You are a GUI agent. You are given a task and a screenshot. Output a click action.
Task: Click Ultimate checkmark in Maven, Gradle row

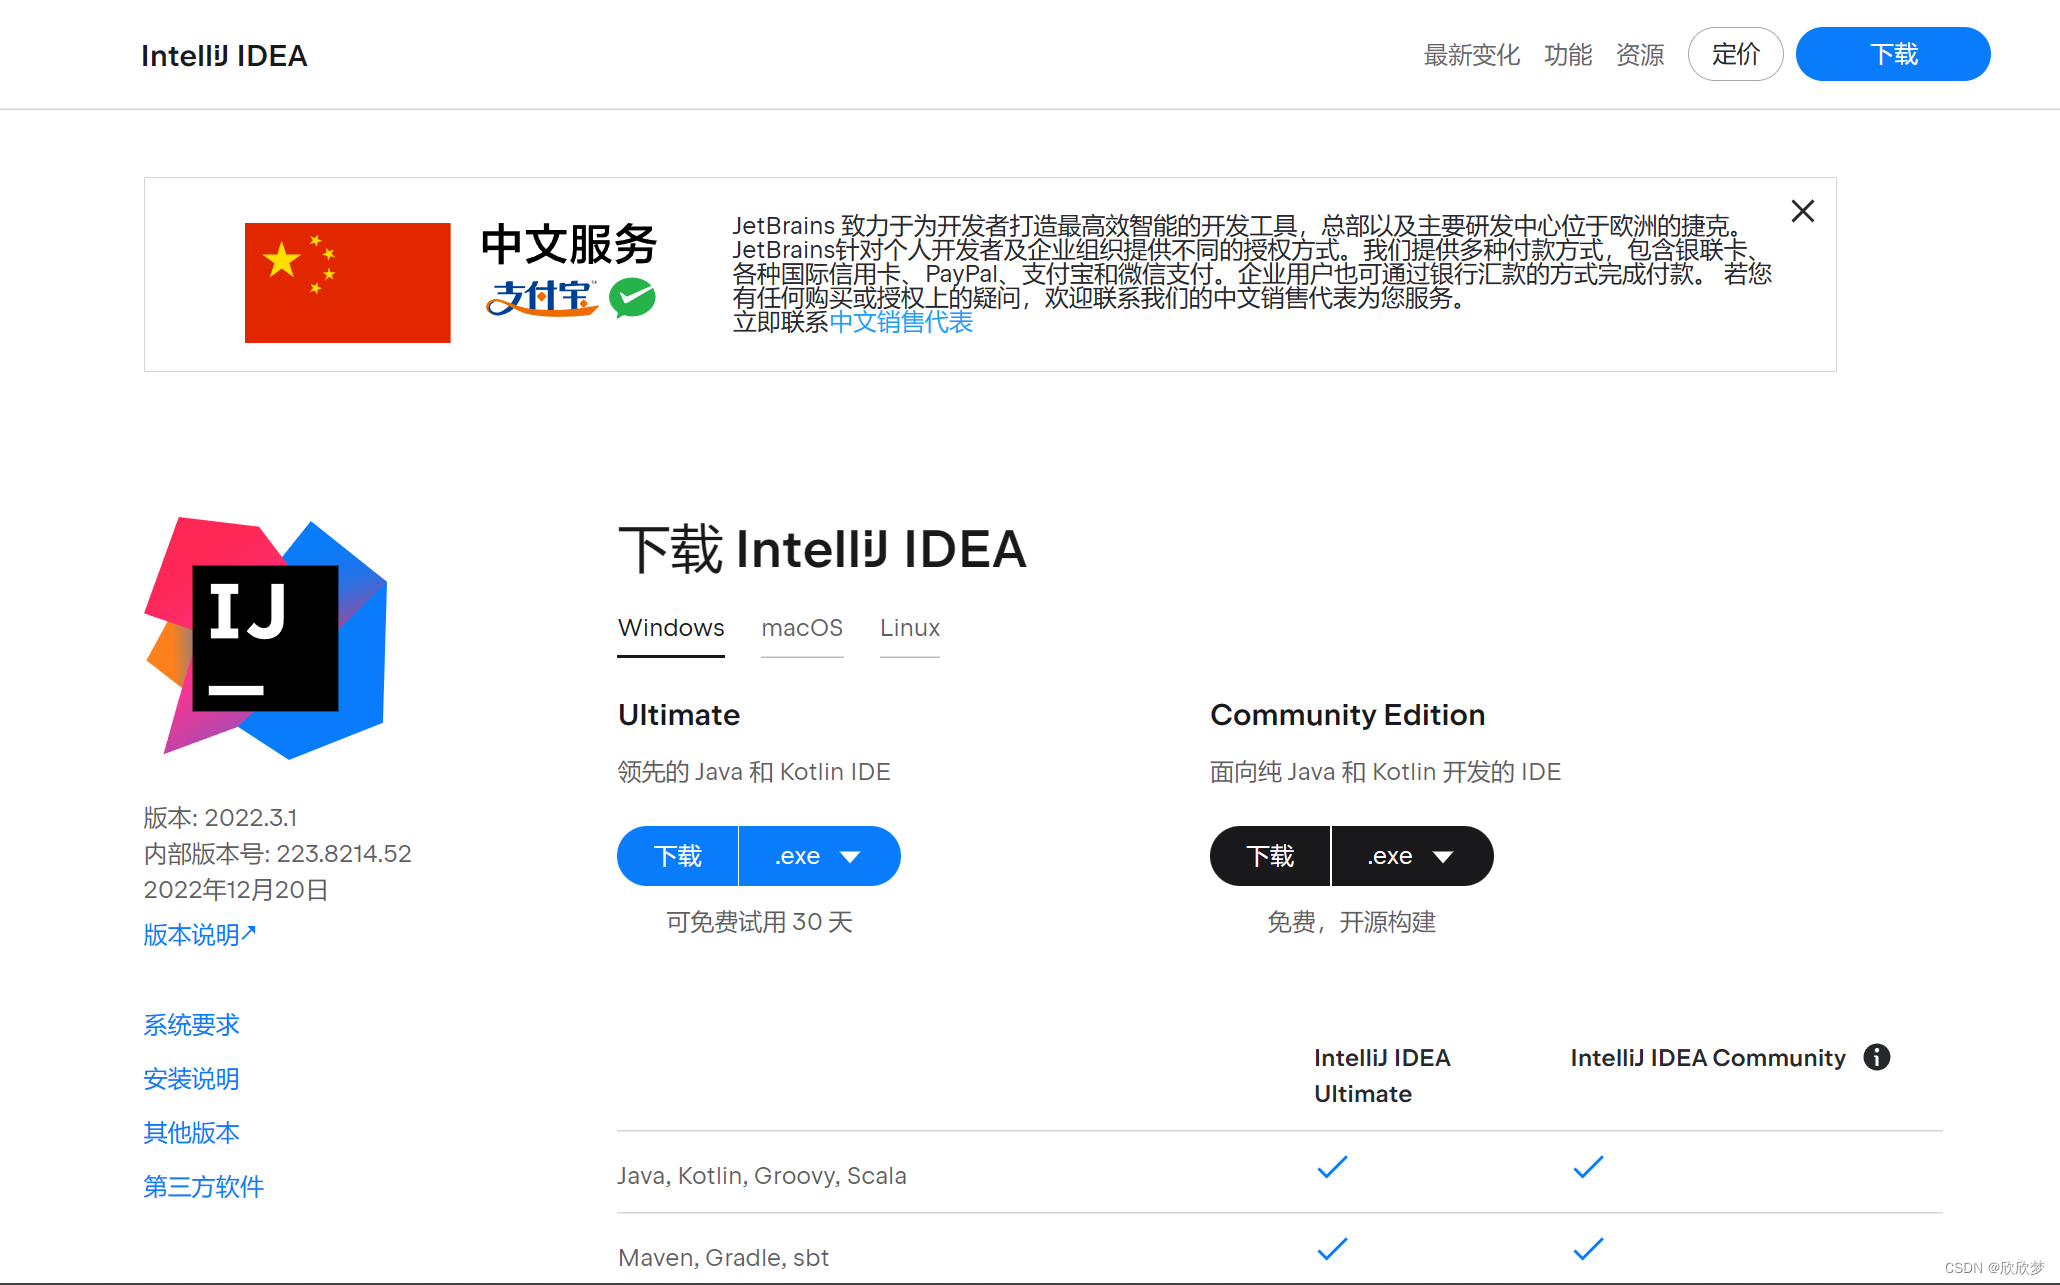pyautogui.click(x=1332, y=1249)
